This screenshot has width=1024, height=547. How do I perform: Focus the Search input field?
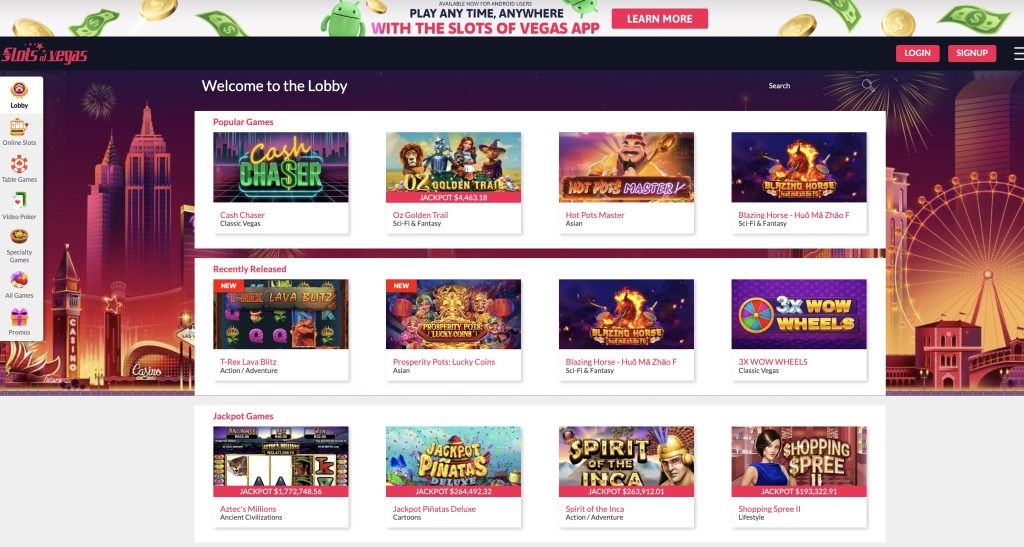[810, 86]
